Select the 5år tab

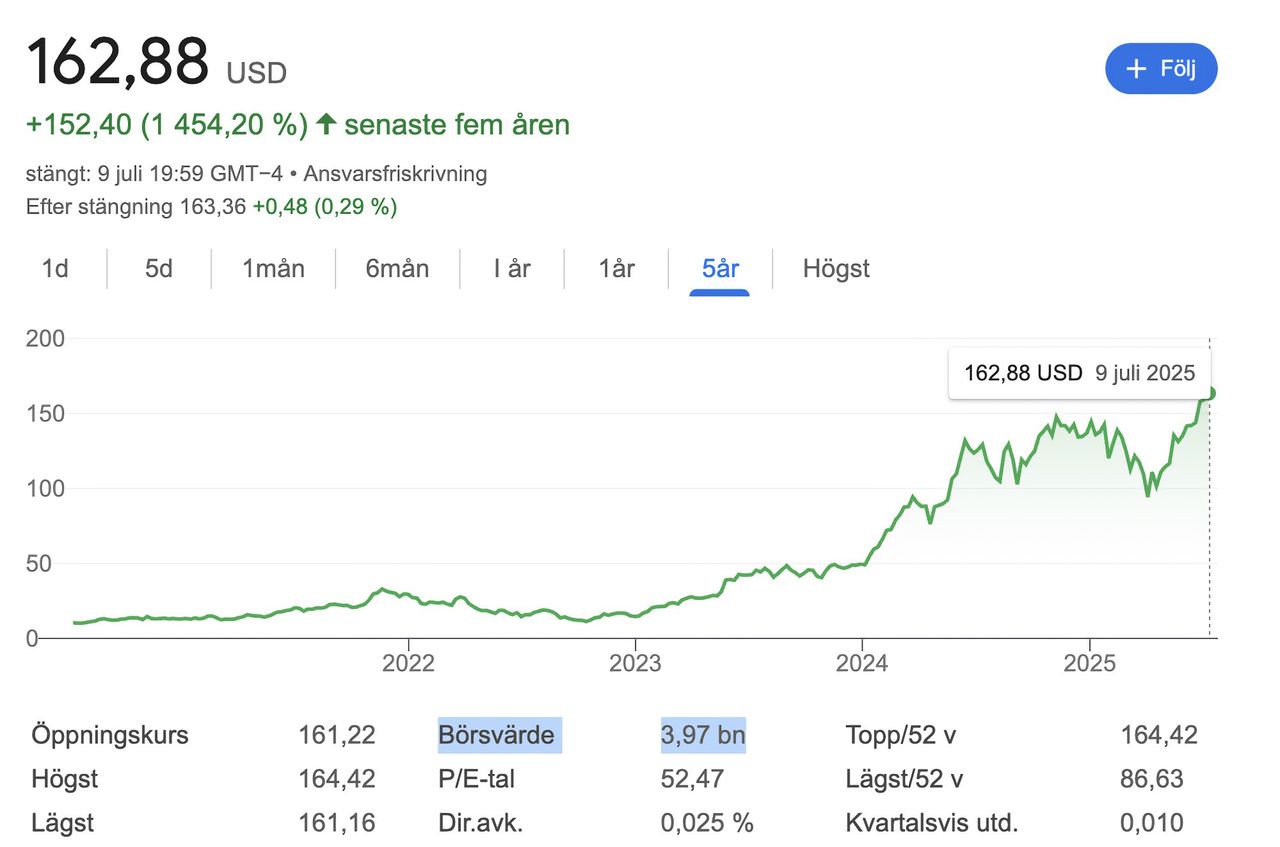coord(720,268)
